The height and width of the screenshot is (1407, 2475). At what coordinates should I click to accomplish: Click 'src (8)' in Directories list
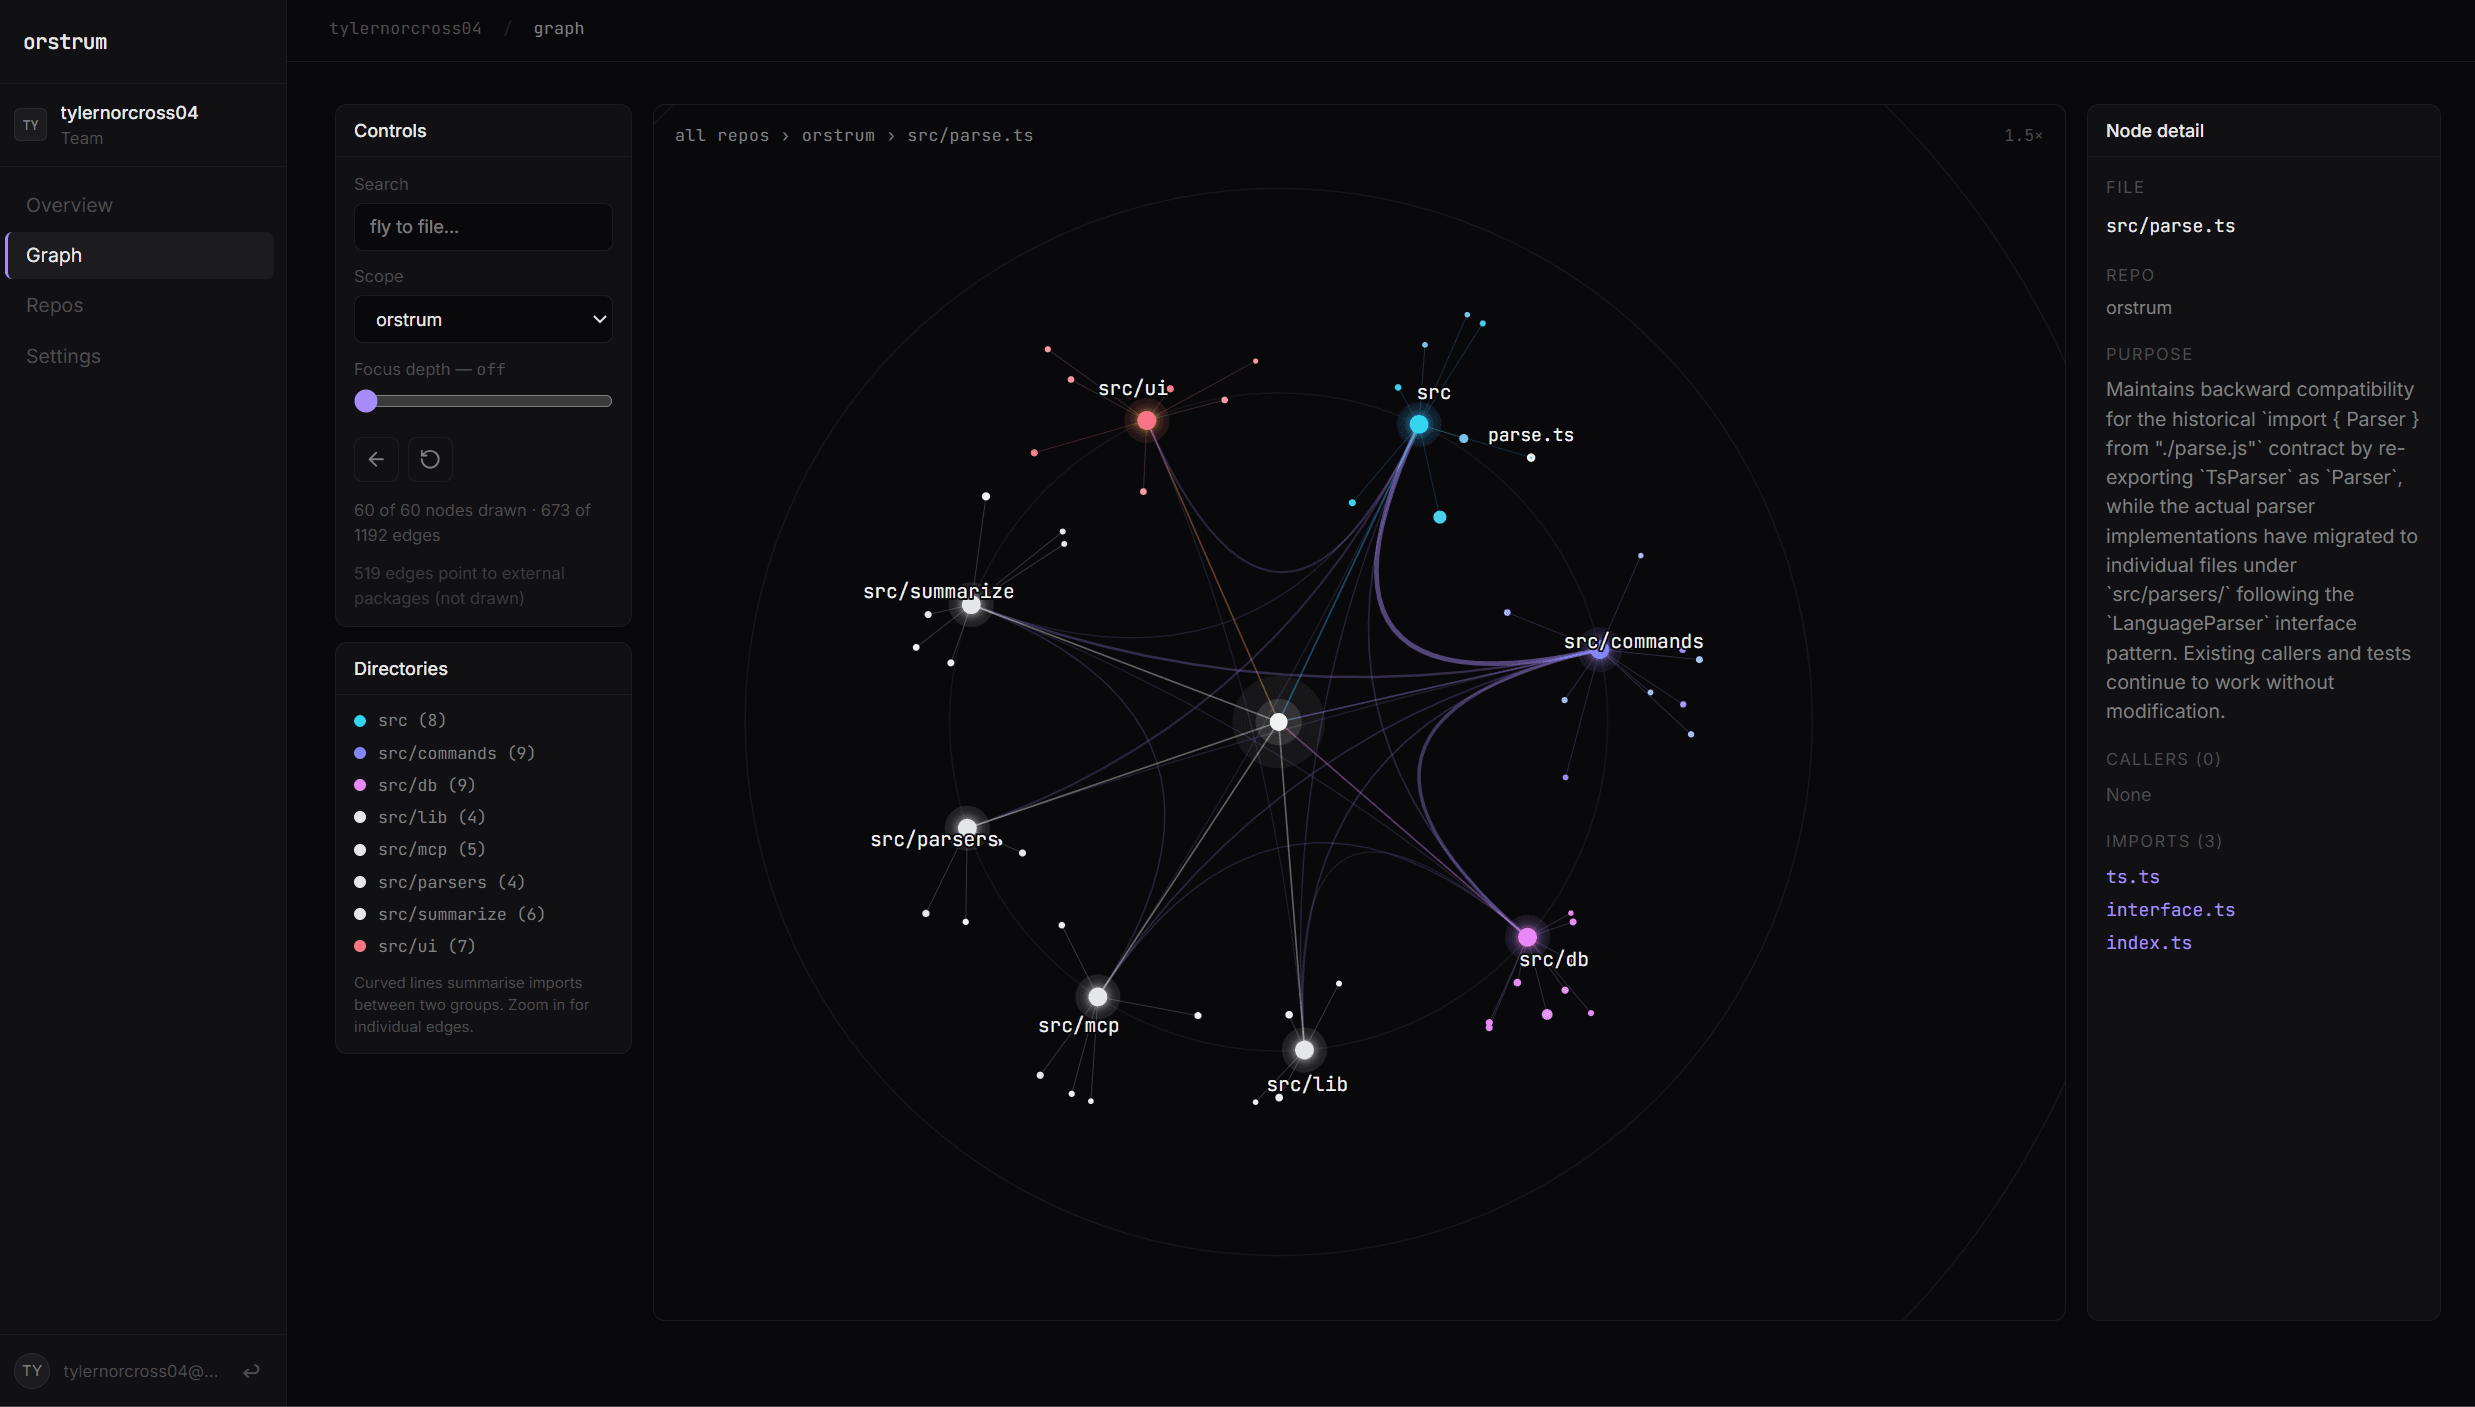point(412,720)
